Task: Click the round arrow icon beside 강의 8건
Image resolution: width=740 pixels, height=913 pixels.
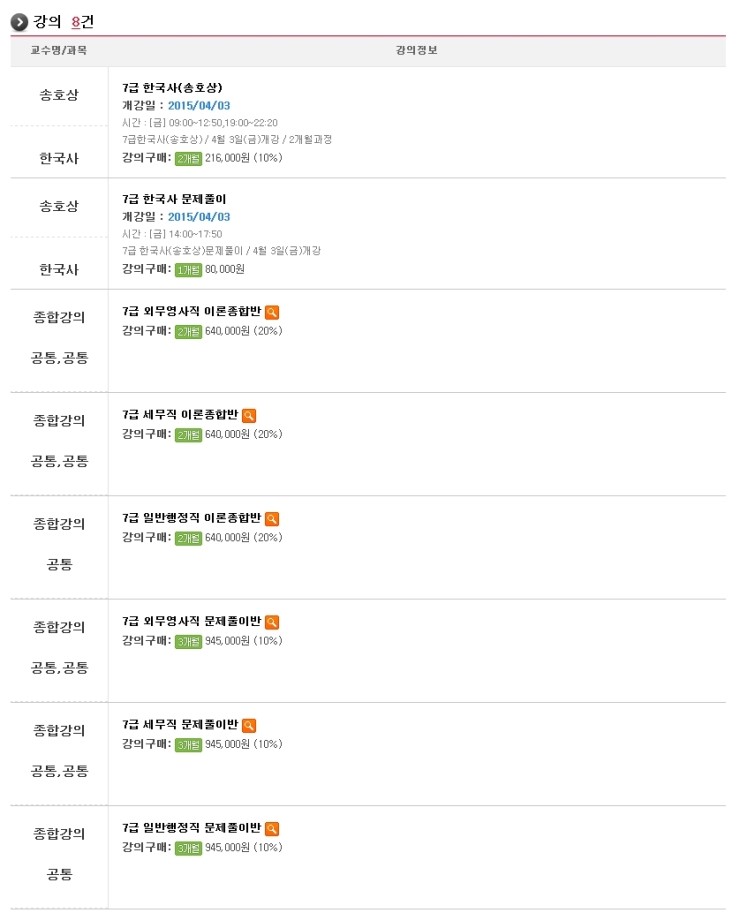Action: click(x=19, y=22)
